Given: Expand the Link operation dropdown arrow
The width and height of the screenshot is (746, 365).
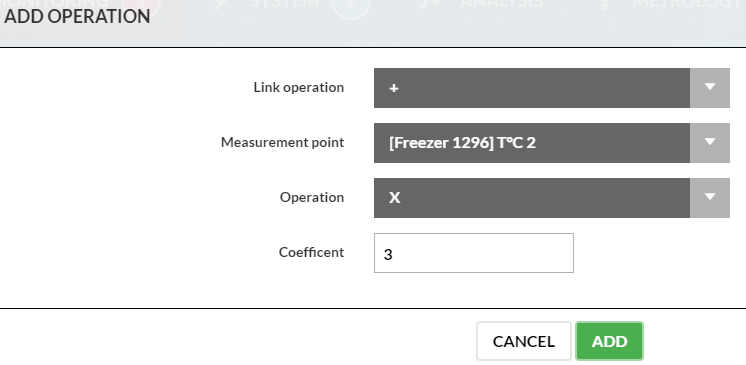Looking at the screenshot, I should (709, 88).
